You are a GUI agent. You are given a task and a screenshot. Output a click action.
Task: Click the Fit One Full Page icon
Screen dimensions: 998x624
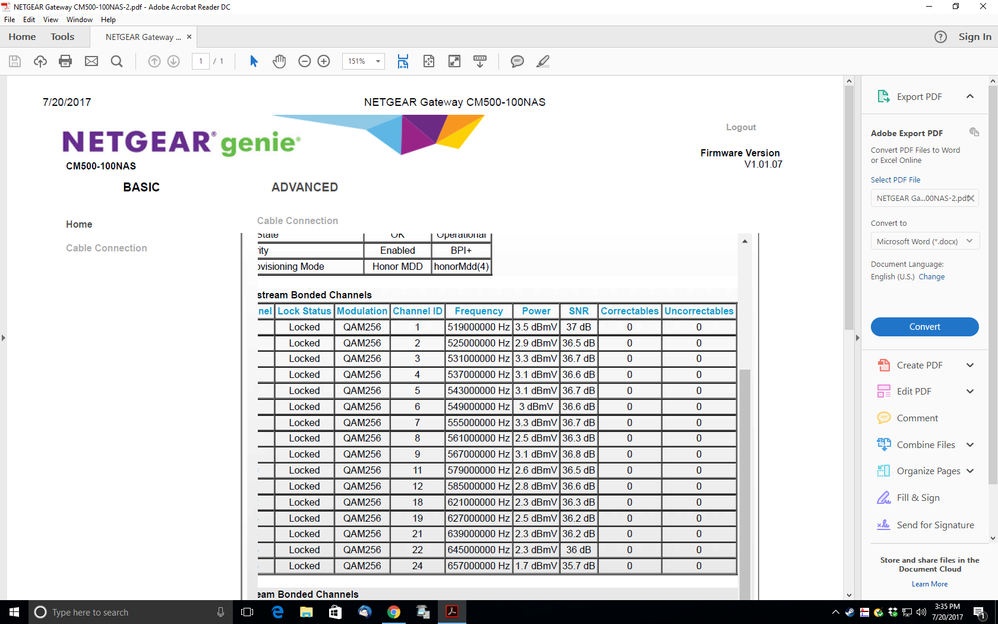(428, 61)
